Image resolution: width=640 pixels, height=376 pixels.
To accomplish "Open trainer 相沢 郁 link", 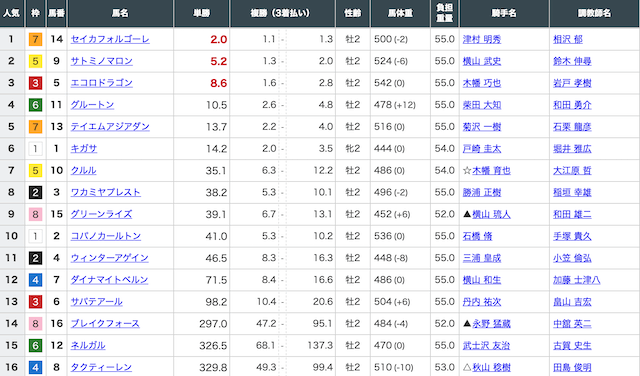I will (568, 39).
